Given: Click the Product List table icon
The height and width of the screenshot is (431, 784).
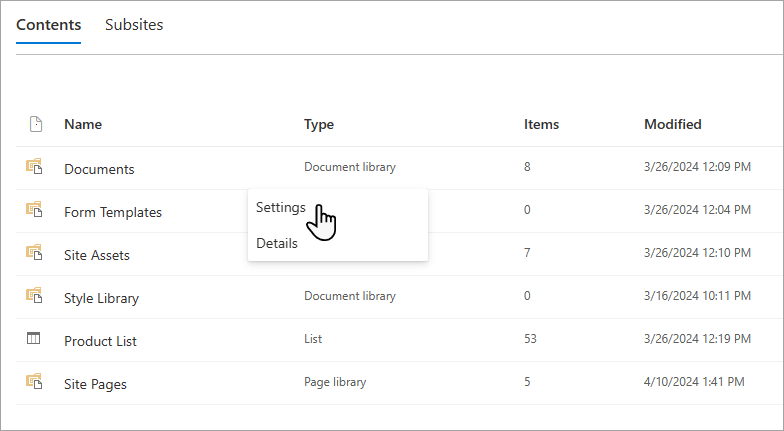Looking at the screenshot, I should (34, 338).
